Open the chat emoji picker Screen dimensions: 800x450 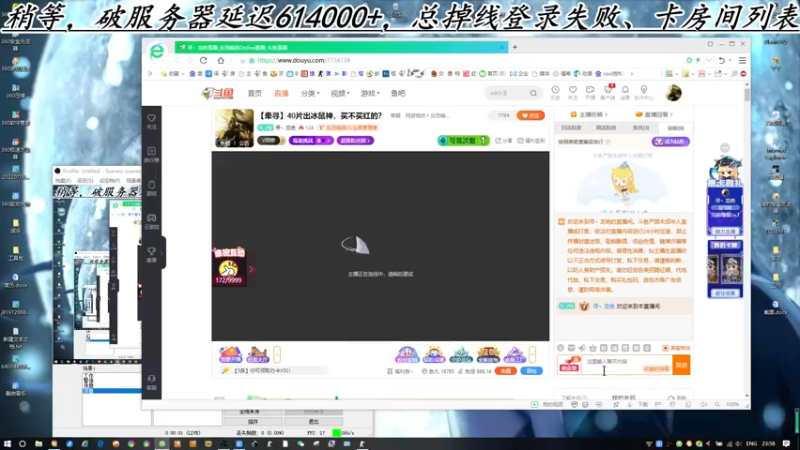[x=561, y=348]
